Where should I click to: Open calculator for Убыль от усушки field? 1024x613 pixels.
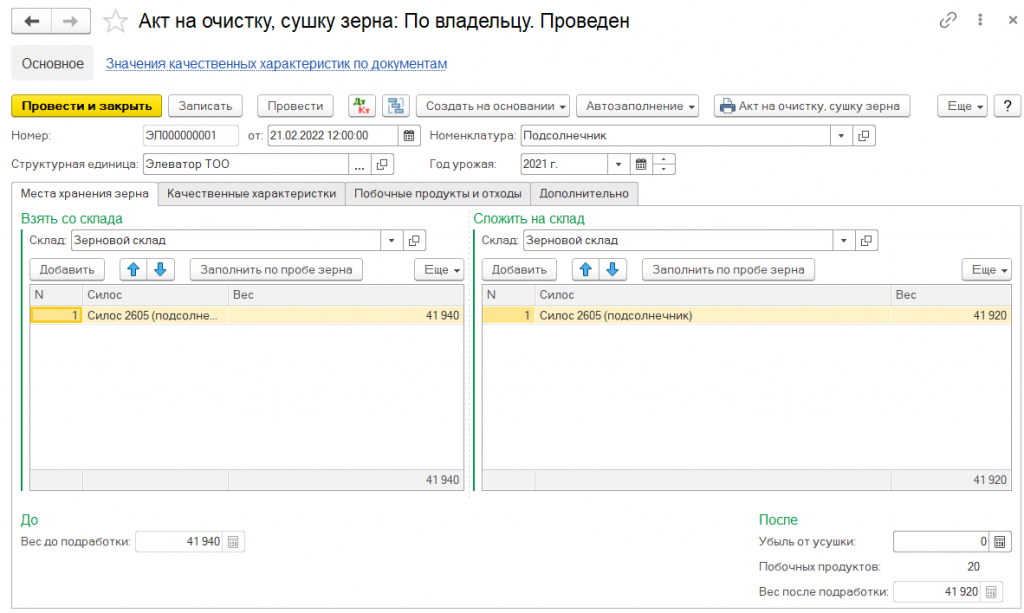coord(997,542)
